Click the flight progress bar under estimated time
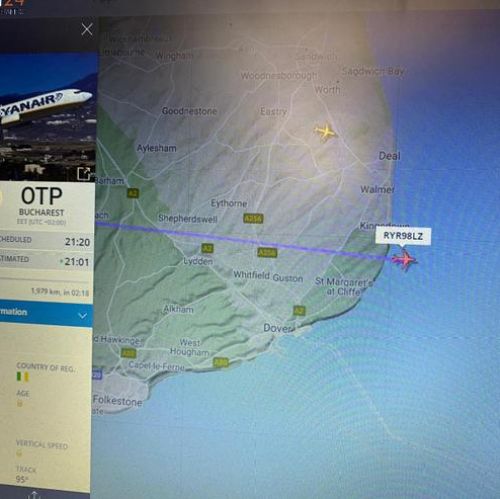500x499 pixels. pos(46,278)
